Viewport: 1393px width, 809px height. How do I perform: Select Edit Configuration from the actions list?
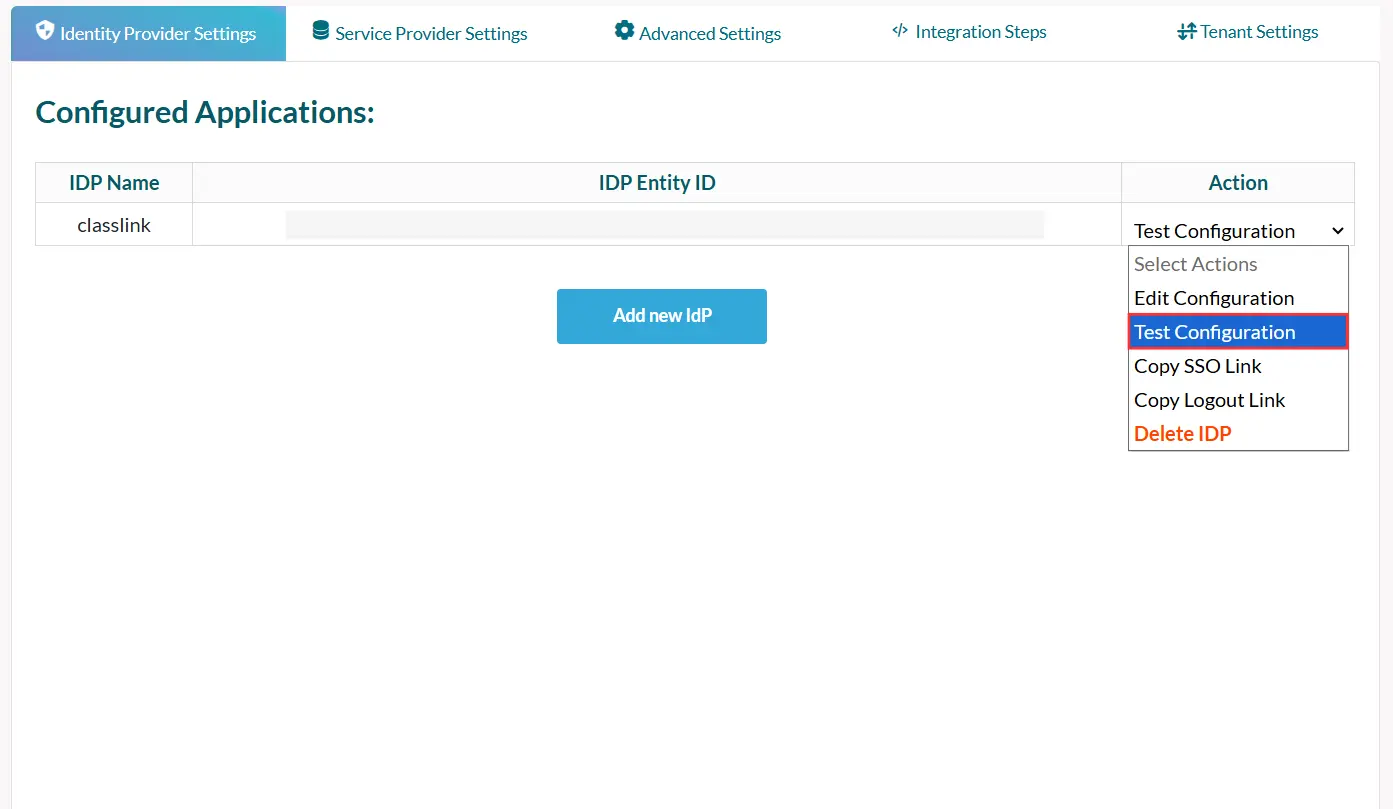[x=1214, y=298]
